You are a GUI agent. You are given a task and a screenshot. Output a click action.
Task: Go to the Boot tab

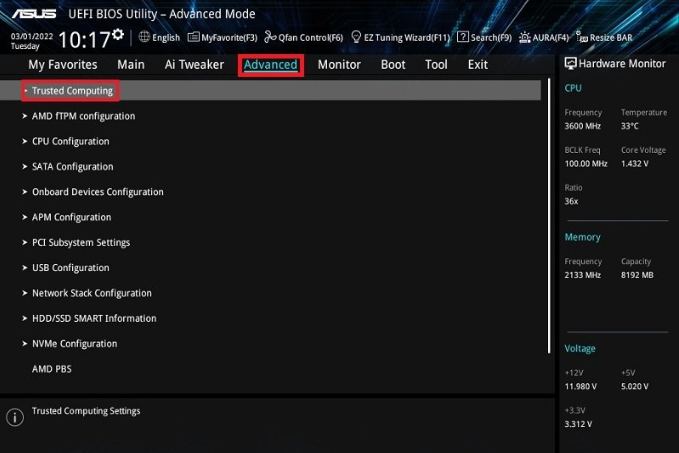[393, 65]
